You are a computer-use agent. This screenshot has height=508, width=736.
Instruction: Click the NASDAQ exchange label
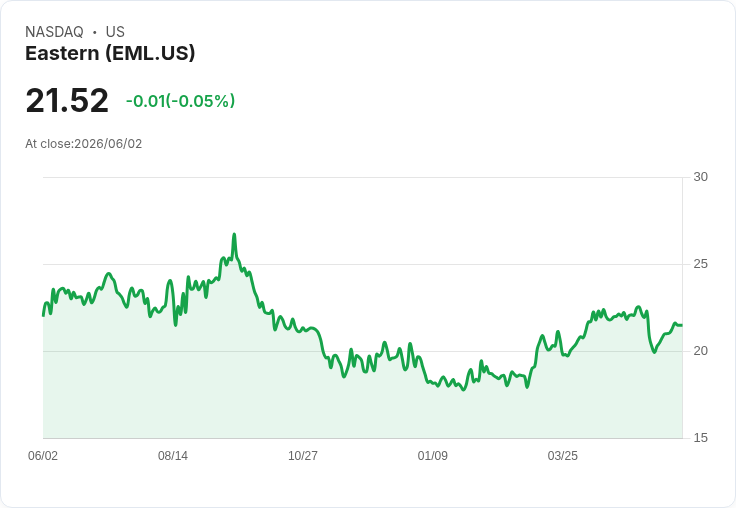click(54, 32)
